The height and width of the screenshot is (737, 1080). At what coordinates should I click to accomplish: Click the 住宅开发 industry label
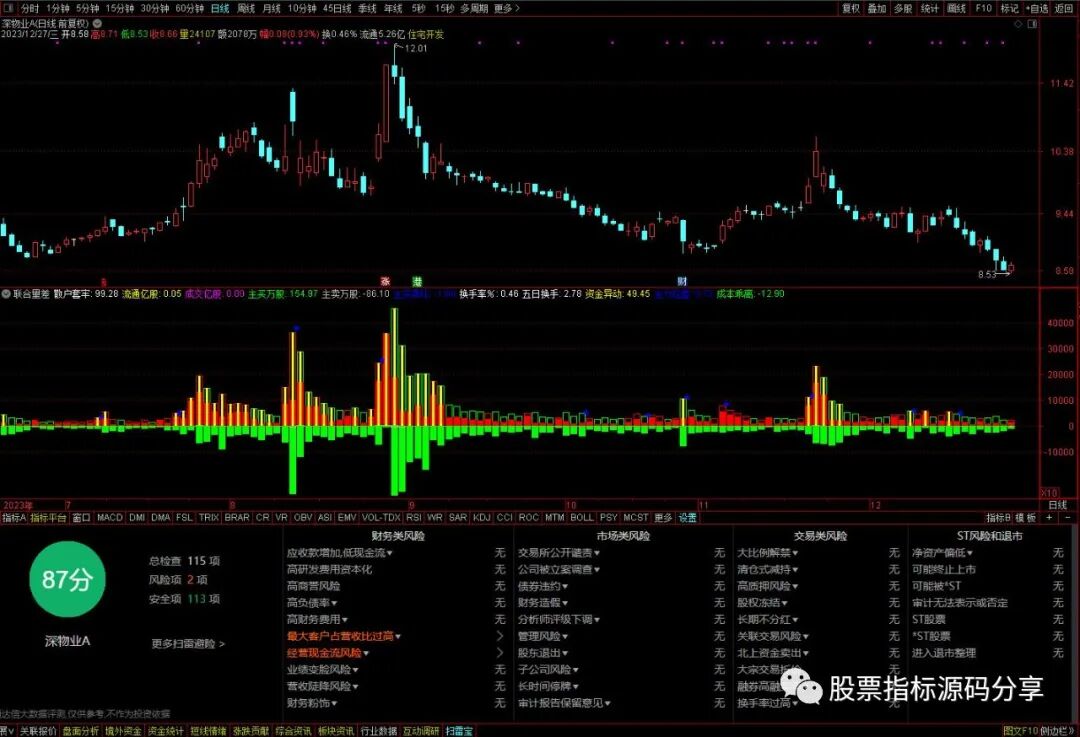click(426, 34)
